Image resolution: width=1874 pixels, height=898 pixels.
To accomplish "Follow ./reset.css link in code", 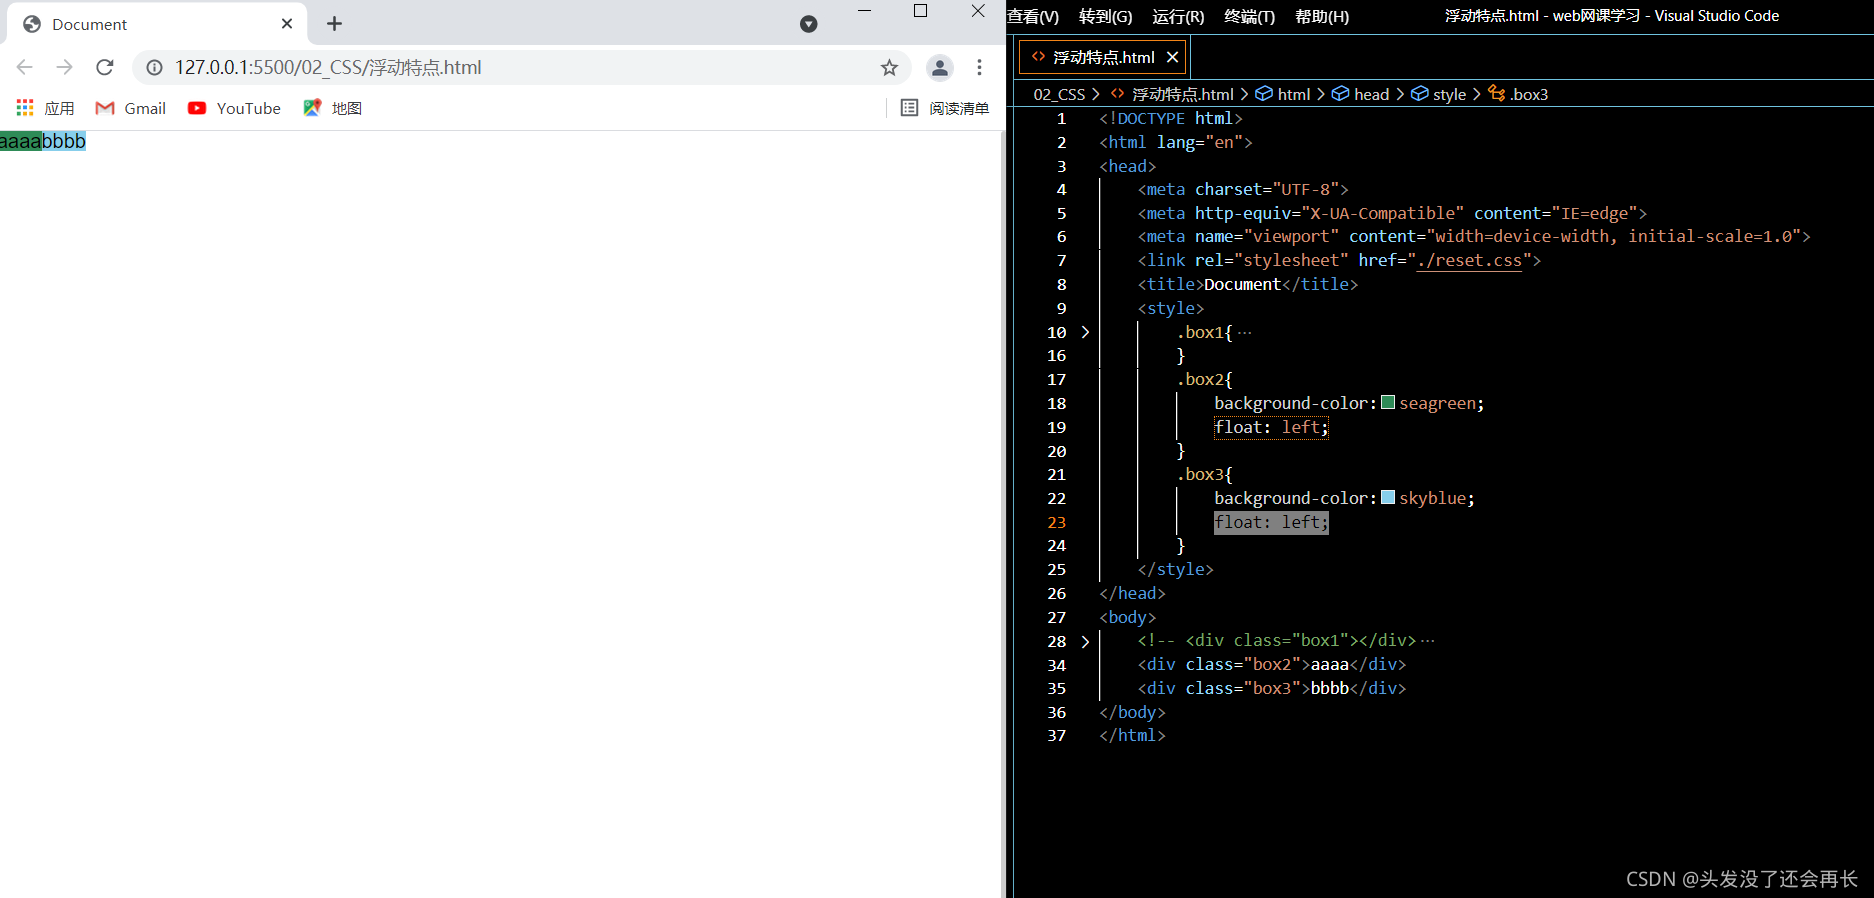I will [x=1470, y=261].
